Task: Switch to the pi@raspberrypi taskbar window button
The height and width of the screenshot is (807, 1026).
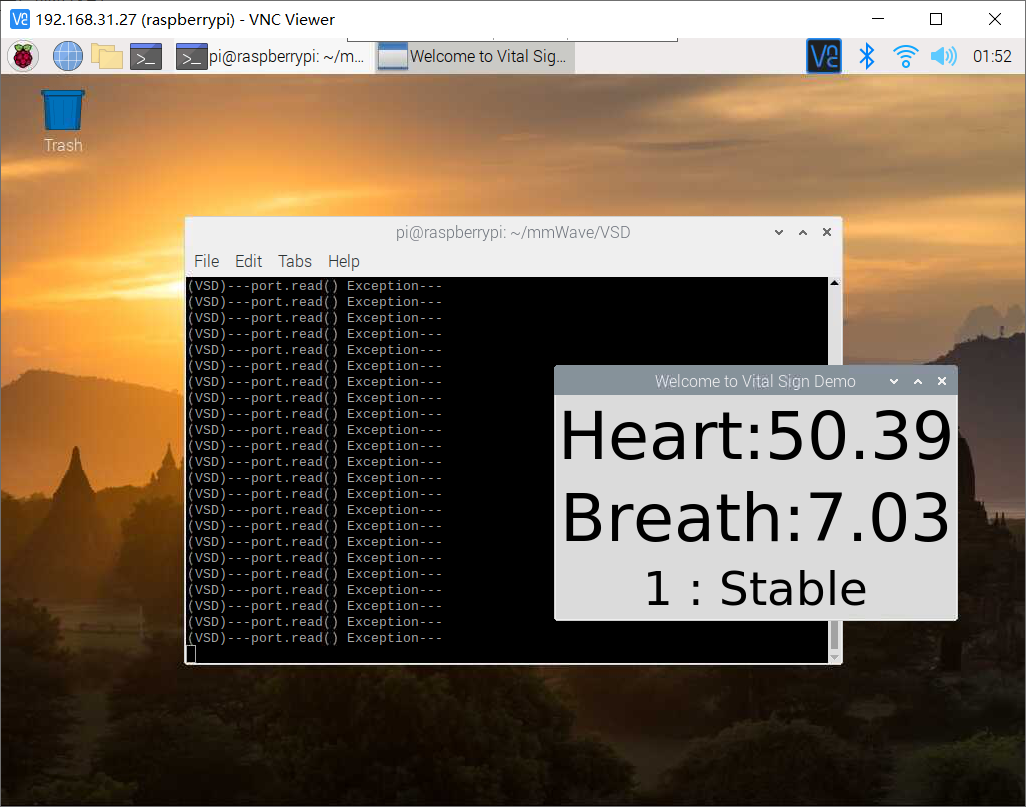Action: (x=272, y=57)
